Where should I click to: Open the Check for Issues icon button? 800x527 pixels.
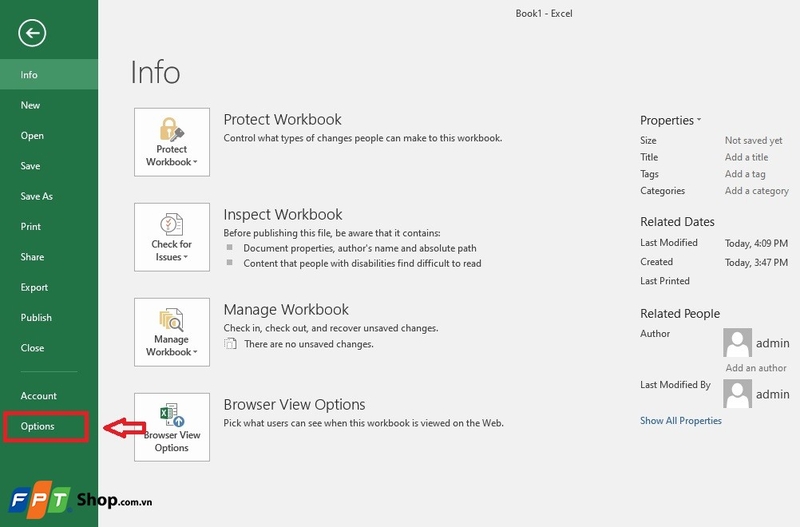(x=172, y=237)
